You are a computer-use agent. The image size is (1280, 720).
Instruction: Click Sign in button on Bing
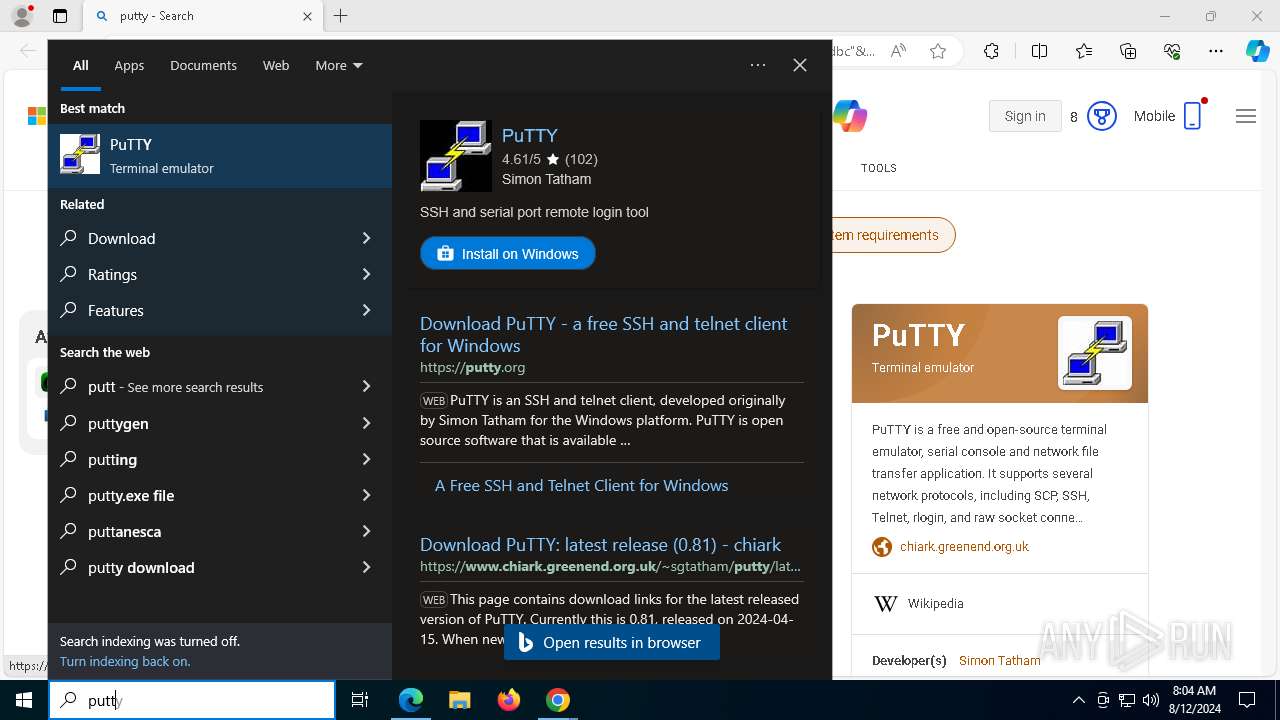[x=1025, y=116]
